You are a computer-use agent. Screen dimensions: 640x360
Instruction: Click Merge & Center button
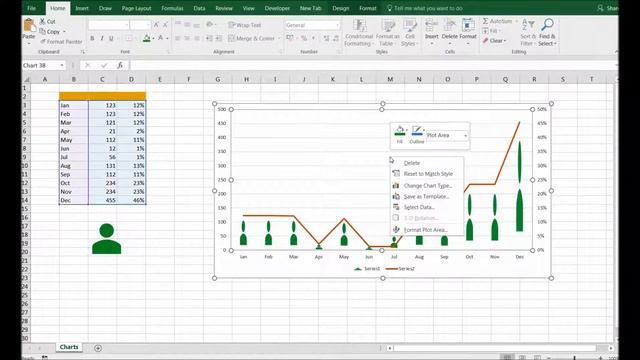point(251,38)
